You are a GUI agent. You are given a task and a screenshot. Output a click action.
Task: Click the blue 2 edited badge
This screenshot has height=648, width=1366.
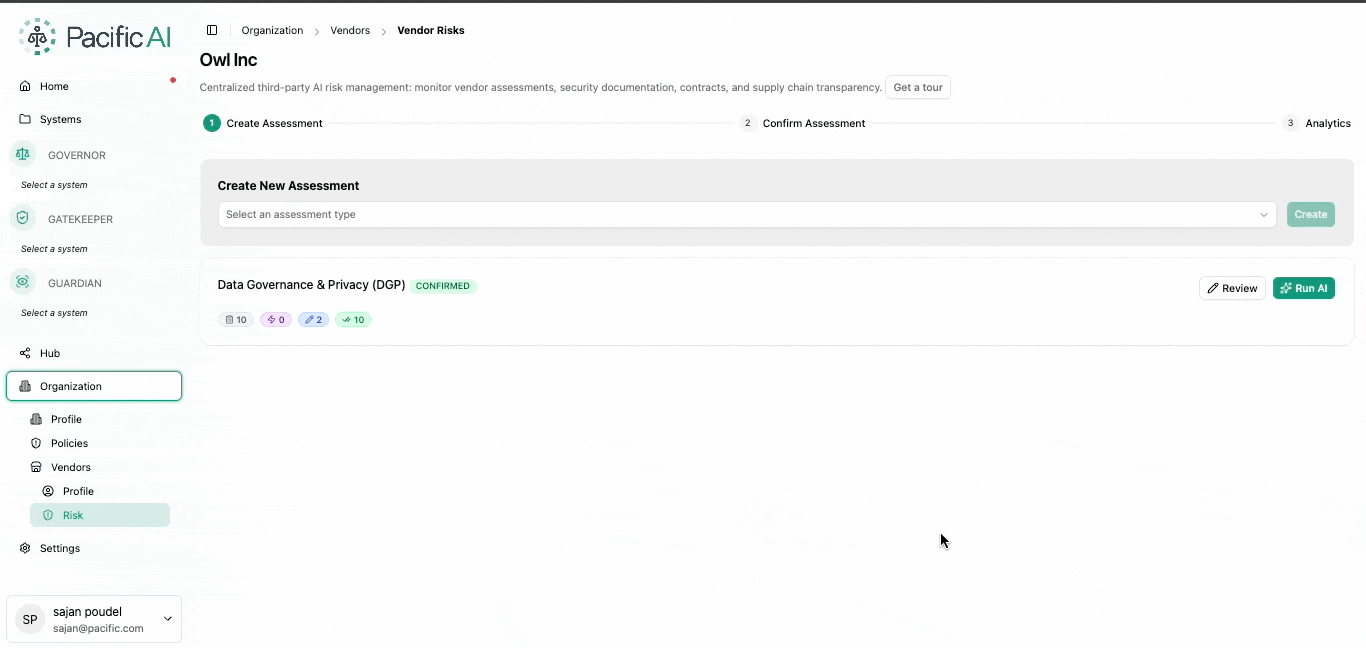(x=313, y=320)
